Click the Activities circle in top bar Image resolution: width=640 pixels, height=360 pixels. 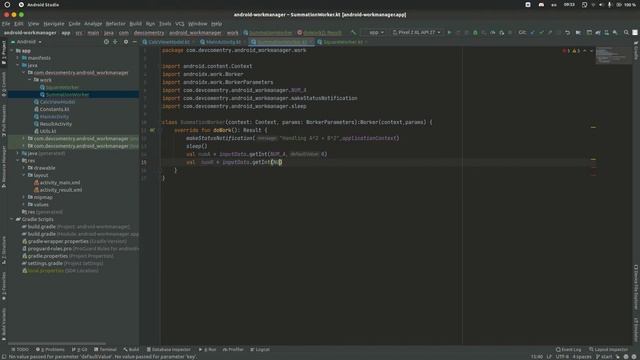tap(7, 5)
